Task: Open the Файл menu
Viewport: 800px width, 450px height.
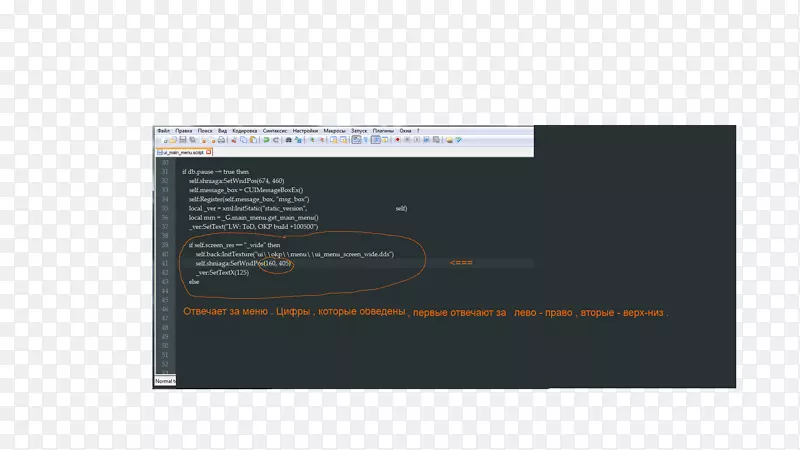Action: click(163, 131)
